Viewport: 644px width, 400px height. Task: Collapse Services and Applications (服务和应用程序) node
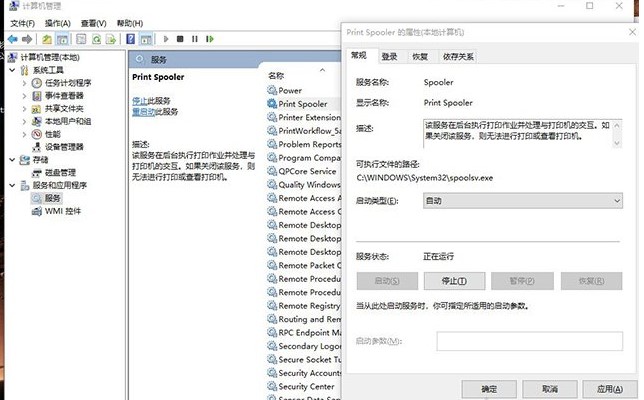click(x=12, y=185)
